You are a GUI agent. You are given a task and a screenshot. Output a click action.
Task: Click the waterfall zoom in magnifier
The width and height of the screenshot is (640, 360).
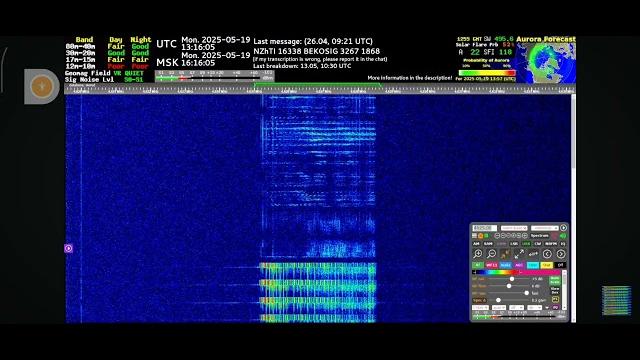(x=478, y=254)
